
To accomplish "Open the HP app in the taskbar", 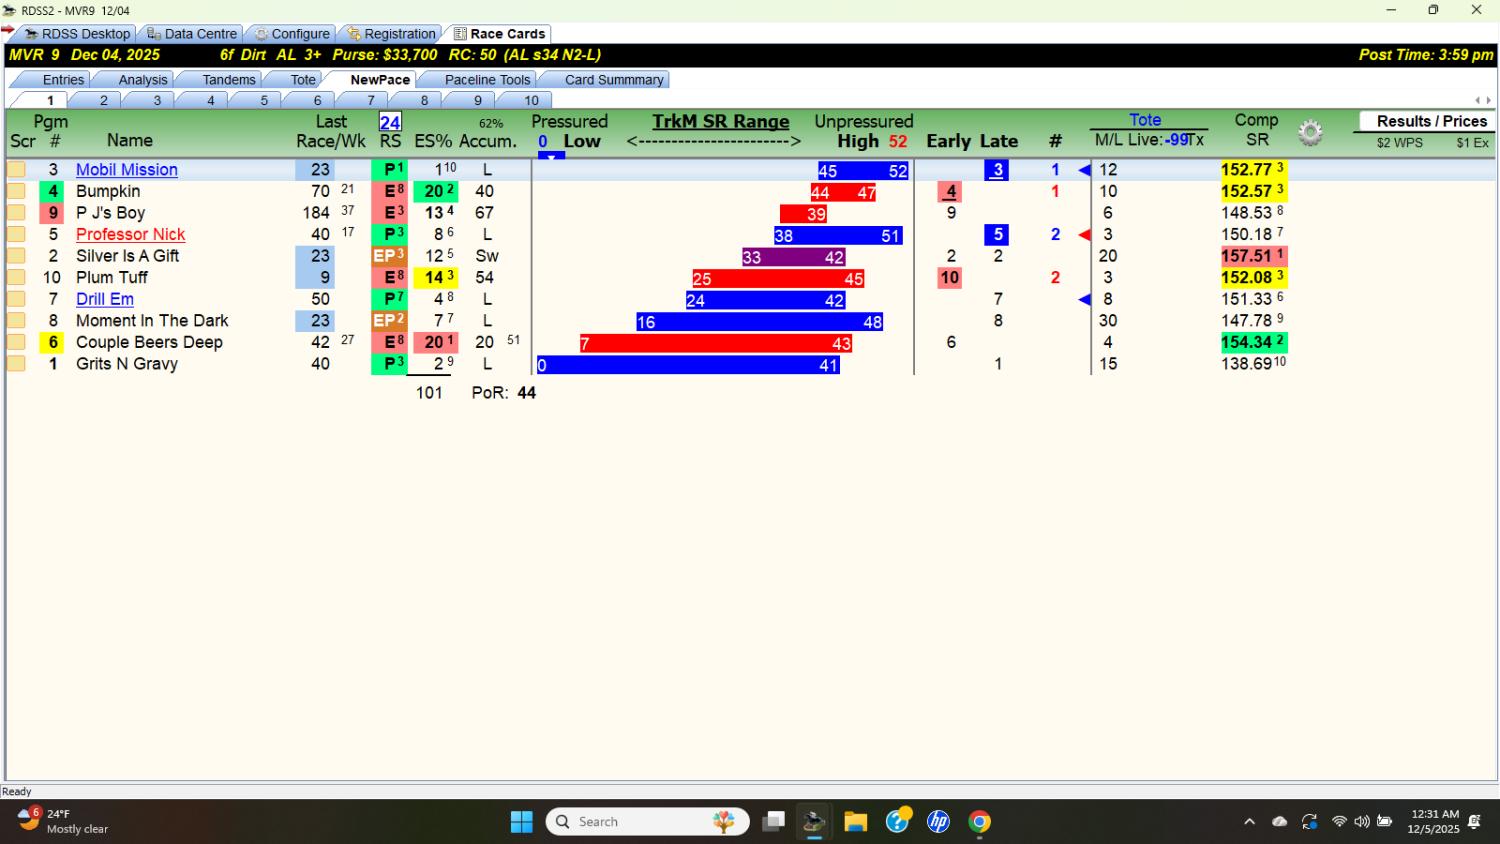I will coord(938,822).
